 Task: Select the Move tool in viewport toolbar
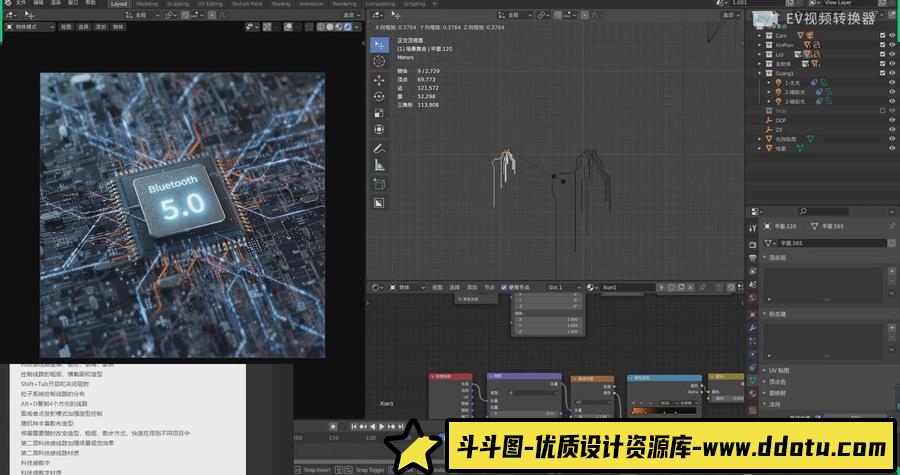(379, 80)
